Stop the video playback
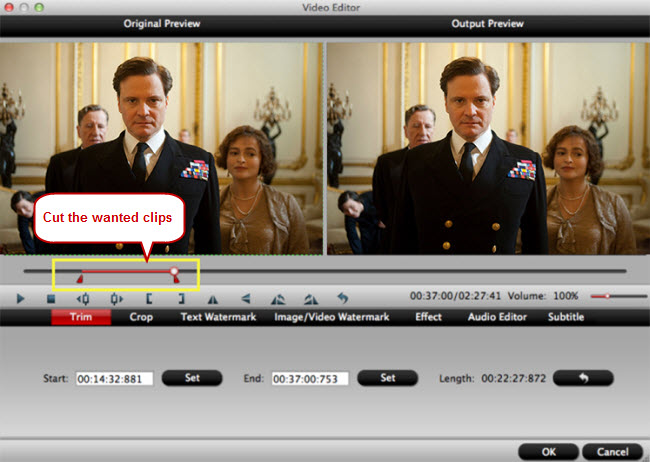Viewport: 650px width, 462px height. click(x=51, y=299)
